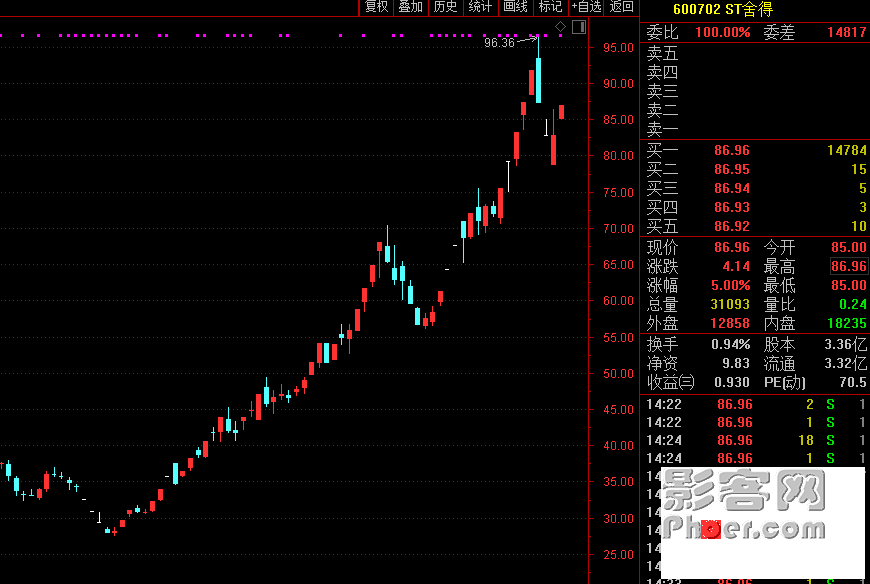Click 总量 total volume 31093
870x584 pixels.
(x=730, y=304)
